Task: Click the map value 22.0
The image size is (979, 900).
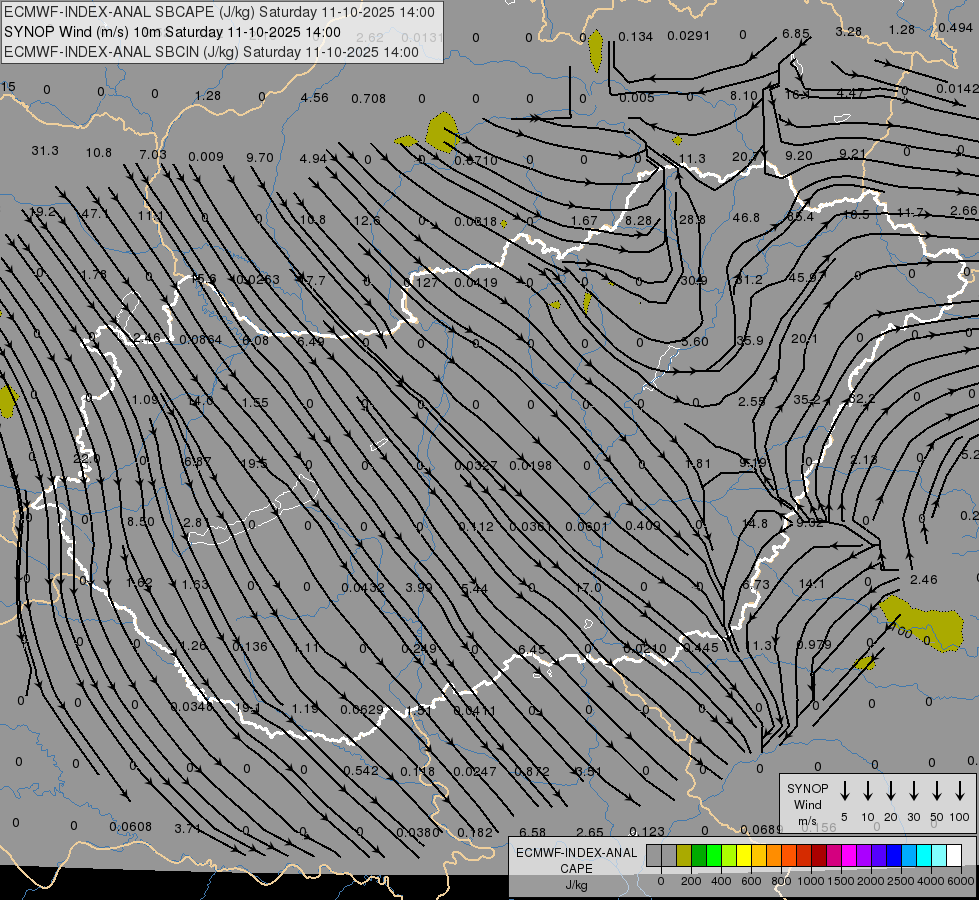Action: 86,458
